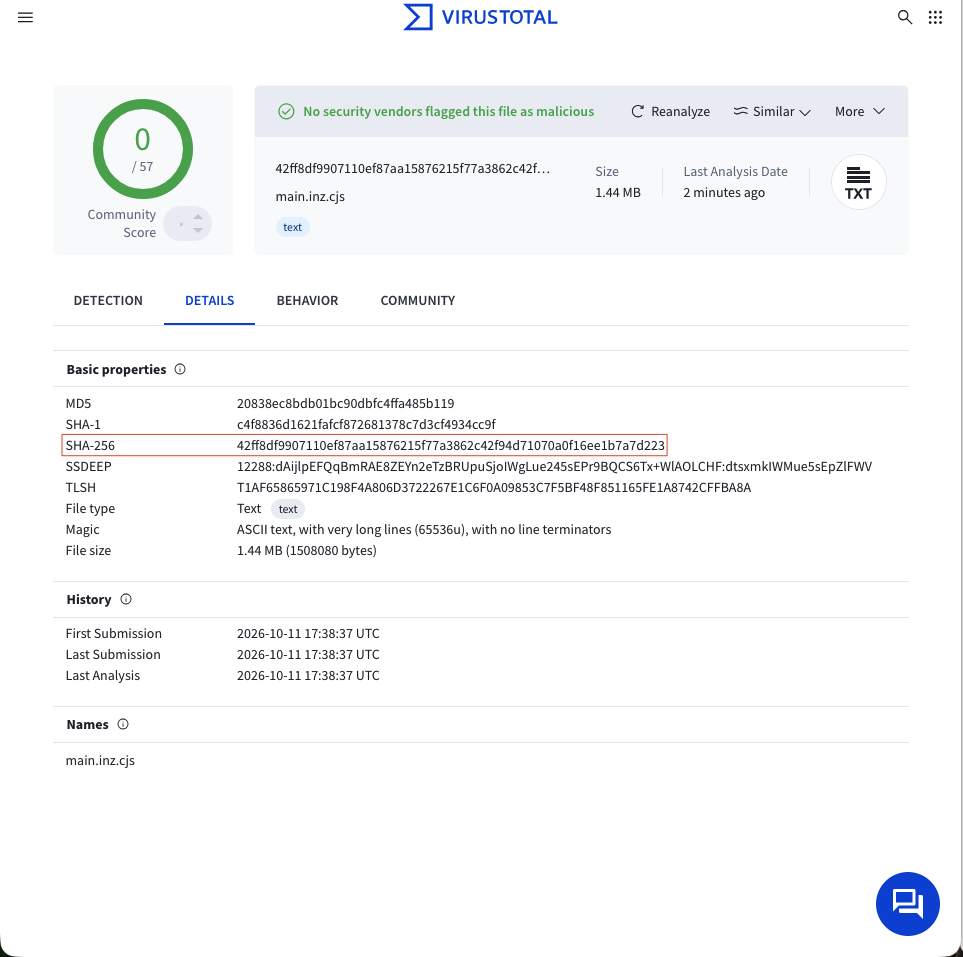Click truncated hash in file header
The height and width of the screenshot is (957, 963).
tap(413, 168)
